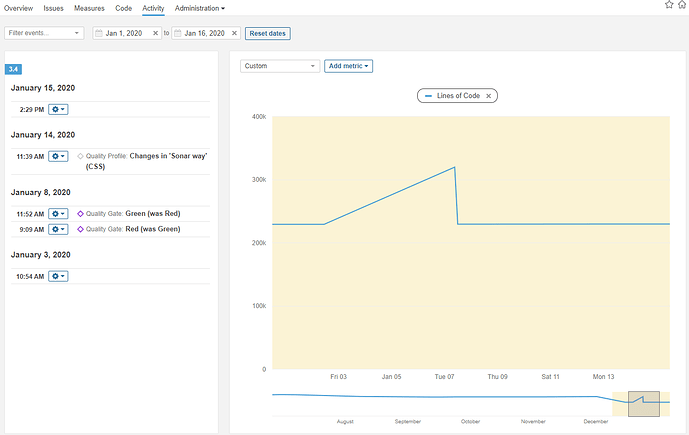Switch to the Issues tab
The width and height of the screenshot is (689, 435).
pyautogui.click(x=53, y=8)
